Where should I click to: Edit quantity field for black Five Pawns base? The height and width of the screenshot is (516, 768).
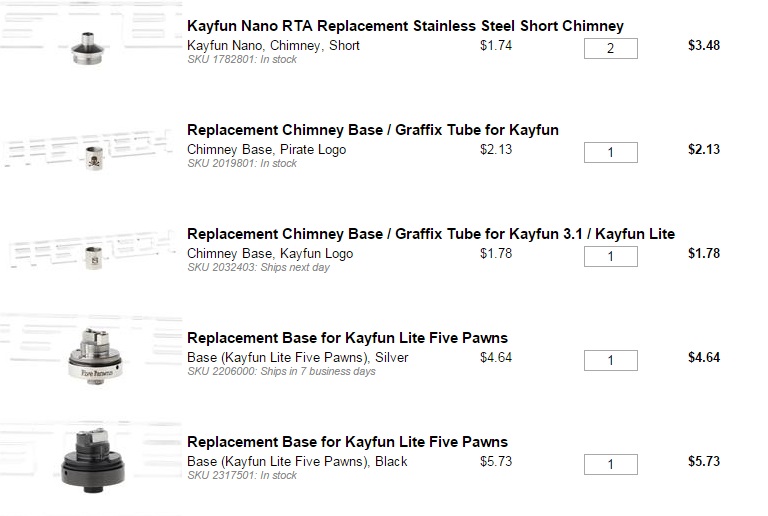point(611,464)
